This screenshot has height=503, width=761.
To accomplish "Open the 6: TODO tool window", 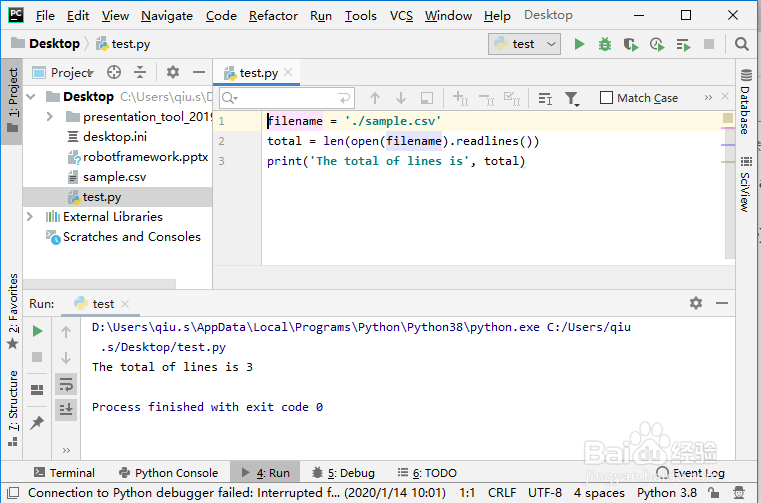I will pos(427,473).
